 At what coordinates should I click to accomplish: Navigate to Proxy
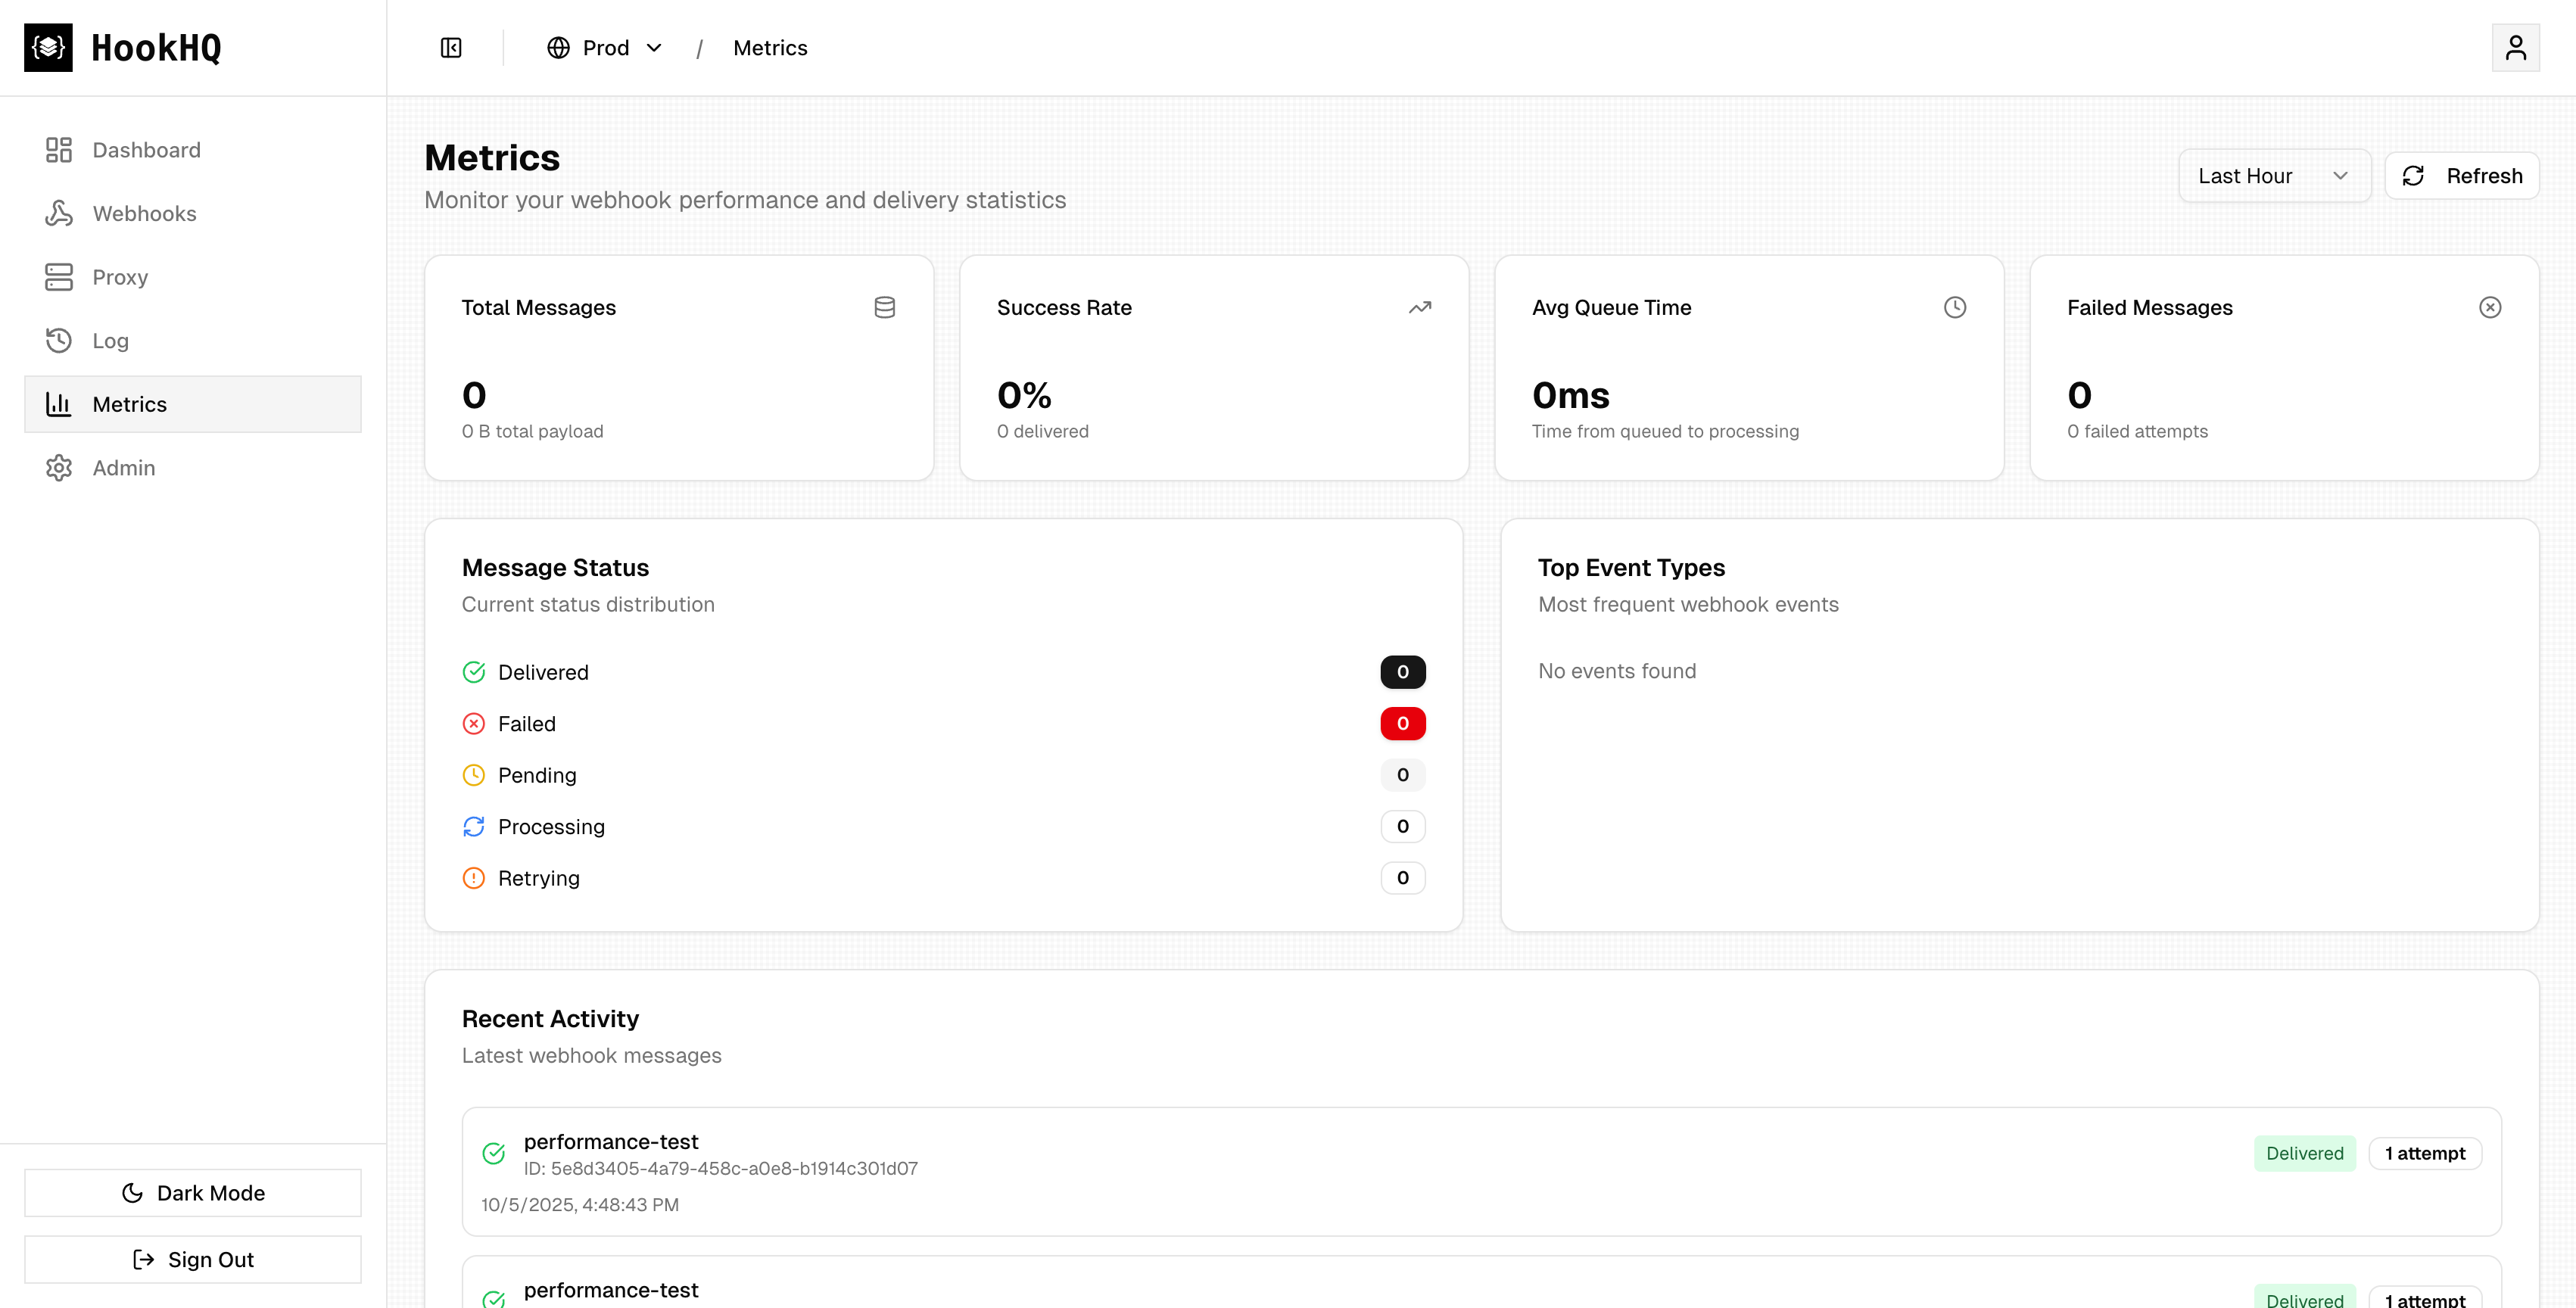(x=193, y=277)
